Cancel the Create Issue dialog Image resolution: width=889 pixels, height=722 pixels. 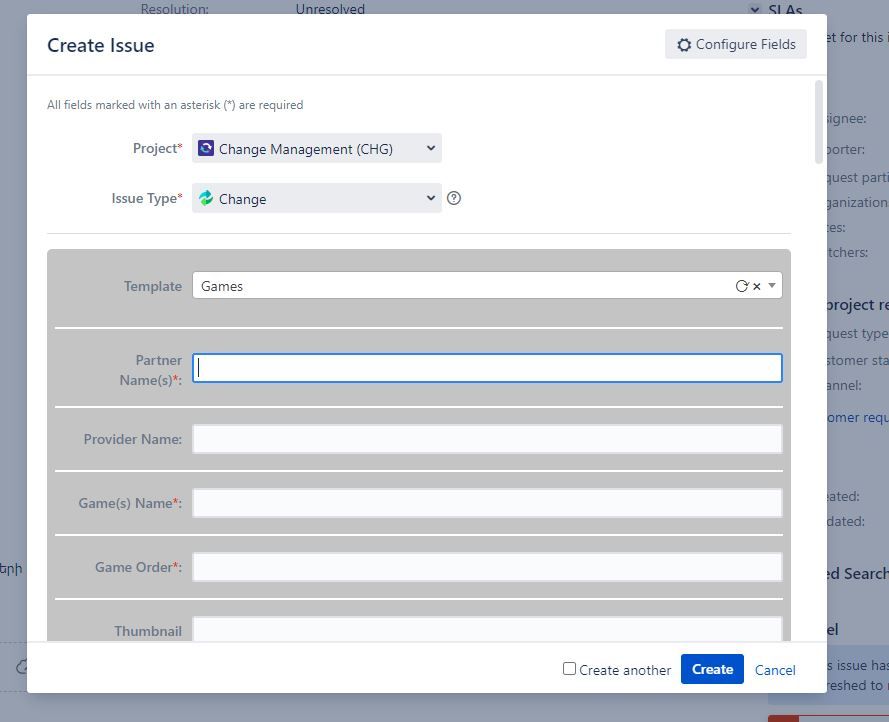point(775,670)
